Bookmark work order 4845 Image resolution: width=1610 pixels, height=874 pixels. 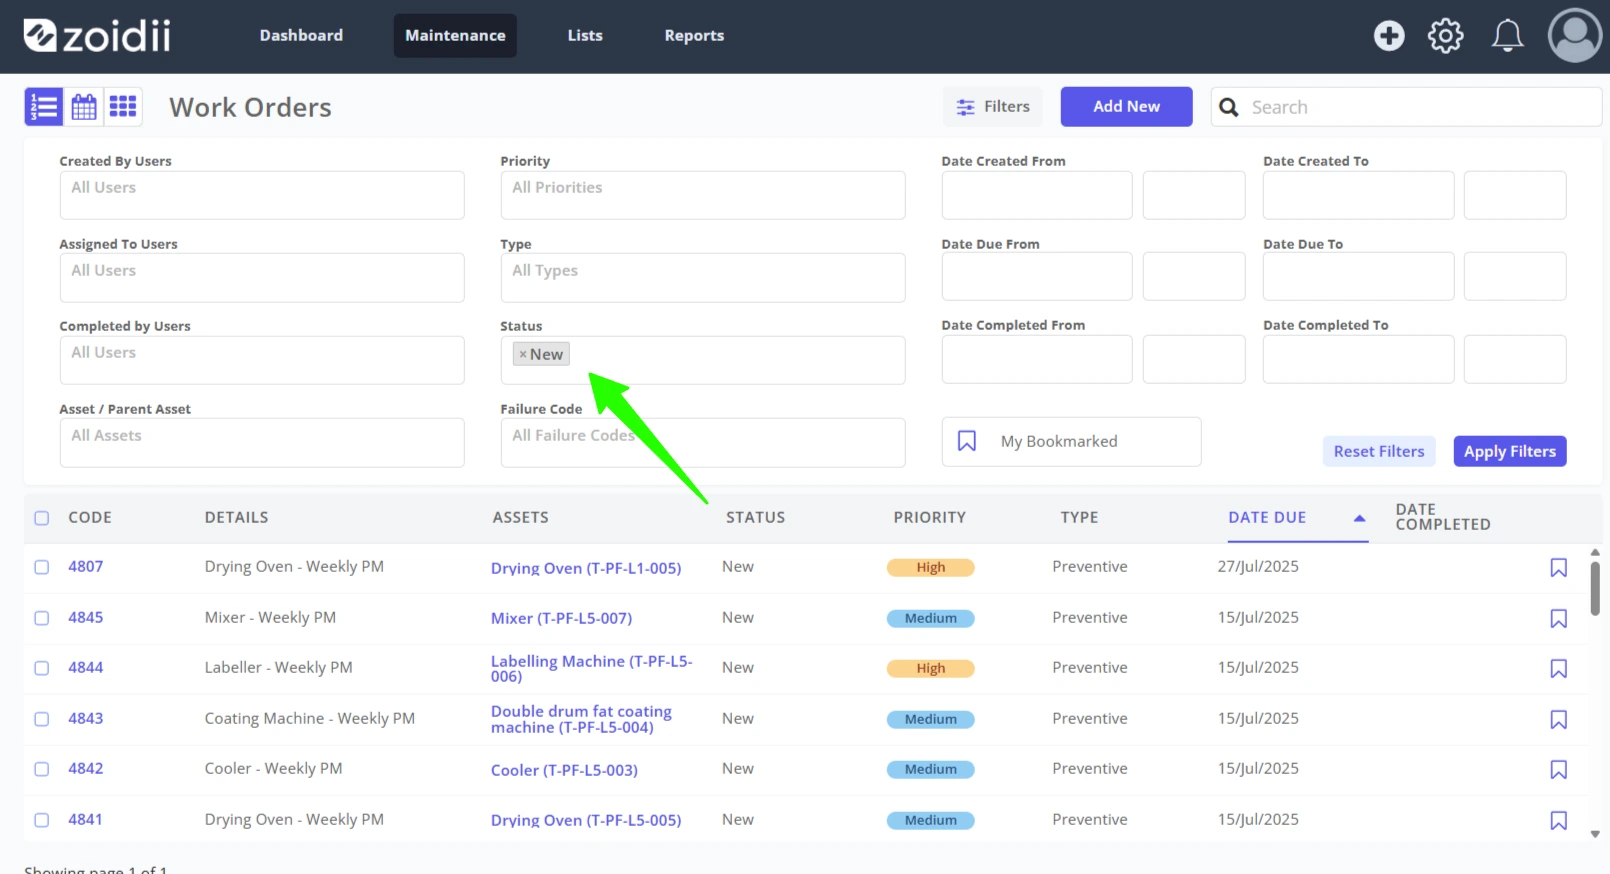click(1558, 619)
